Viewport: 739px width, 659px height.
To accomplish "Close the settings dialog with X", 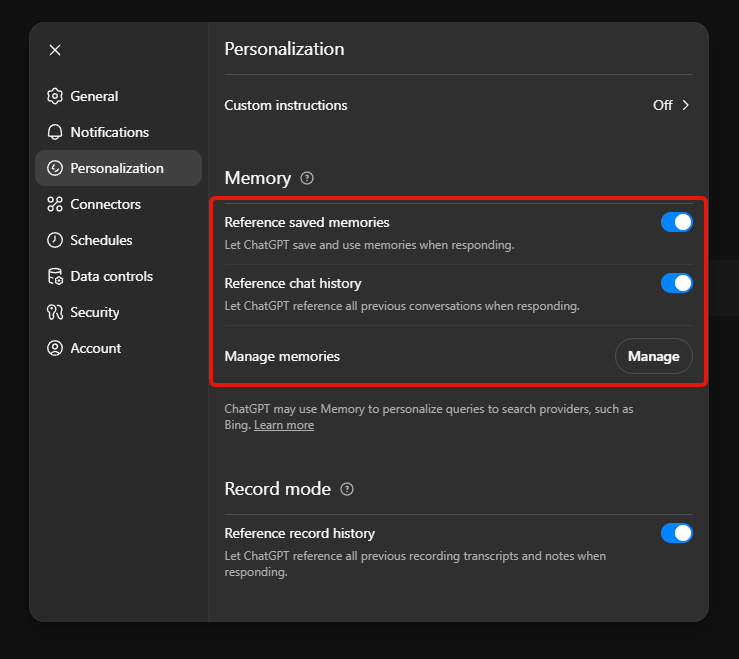I will click(55, 50).
